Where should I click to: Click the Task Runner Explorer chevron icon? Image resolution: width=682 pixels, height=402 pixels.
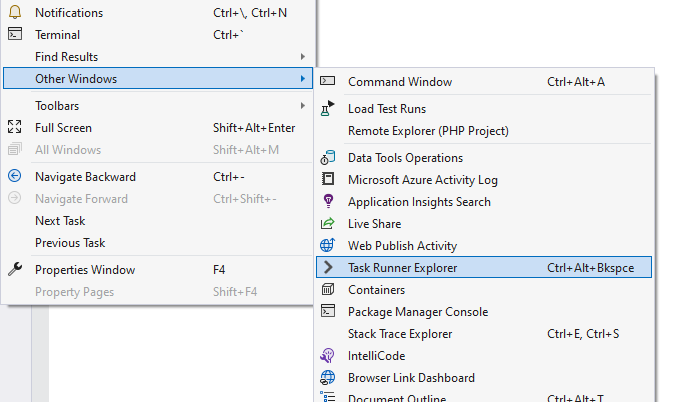tap(328, 267)
